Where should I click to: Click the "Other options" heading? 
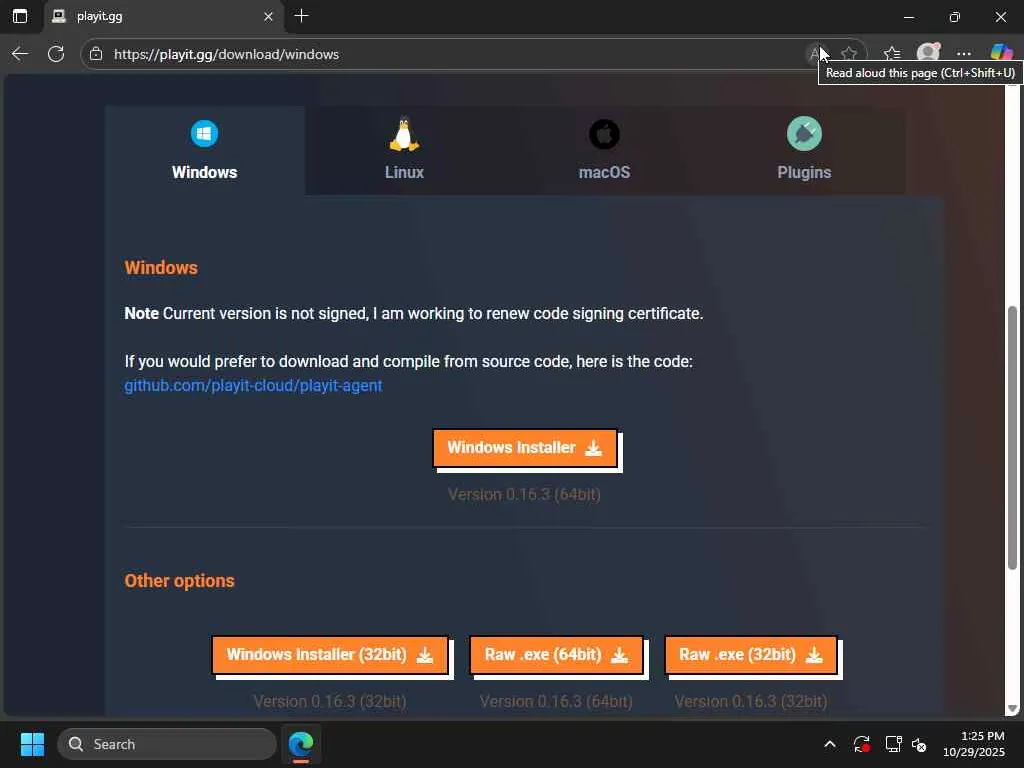click(180, 581)
